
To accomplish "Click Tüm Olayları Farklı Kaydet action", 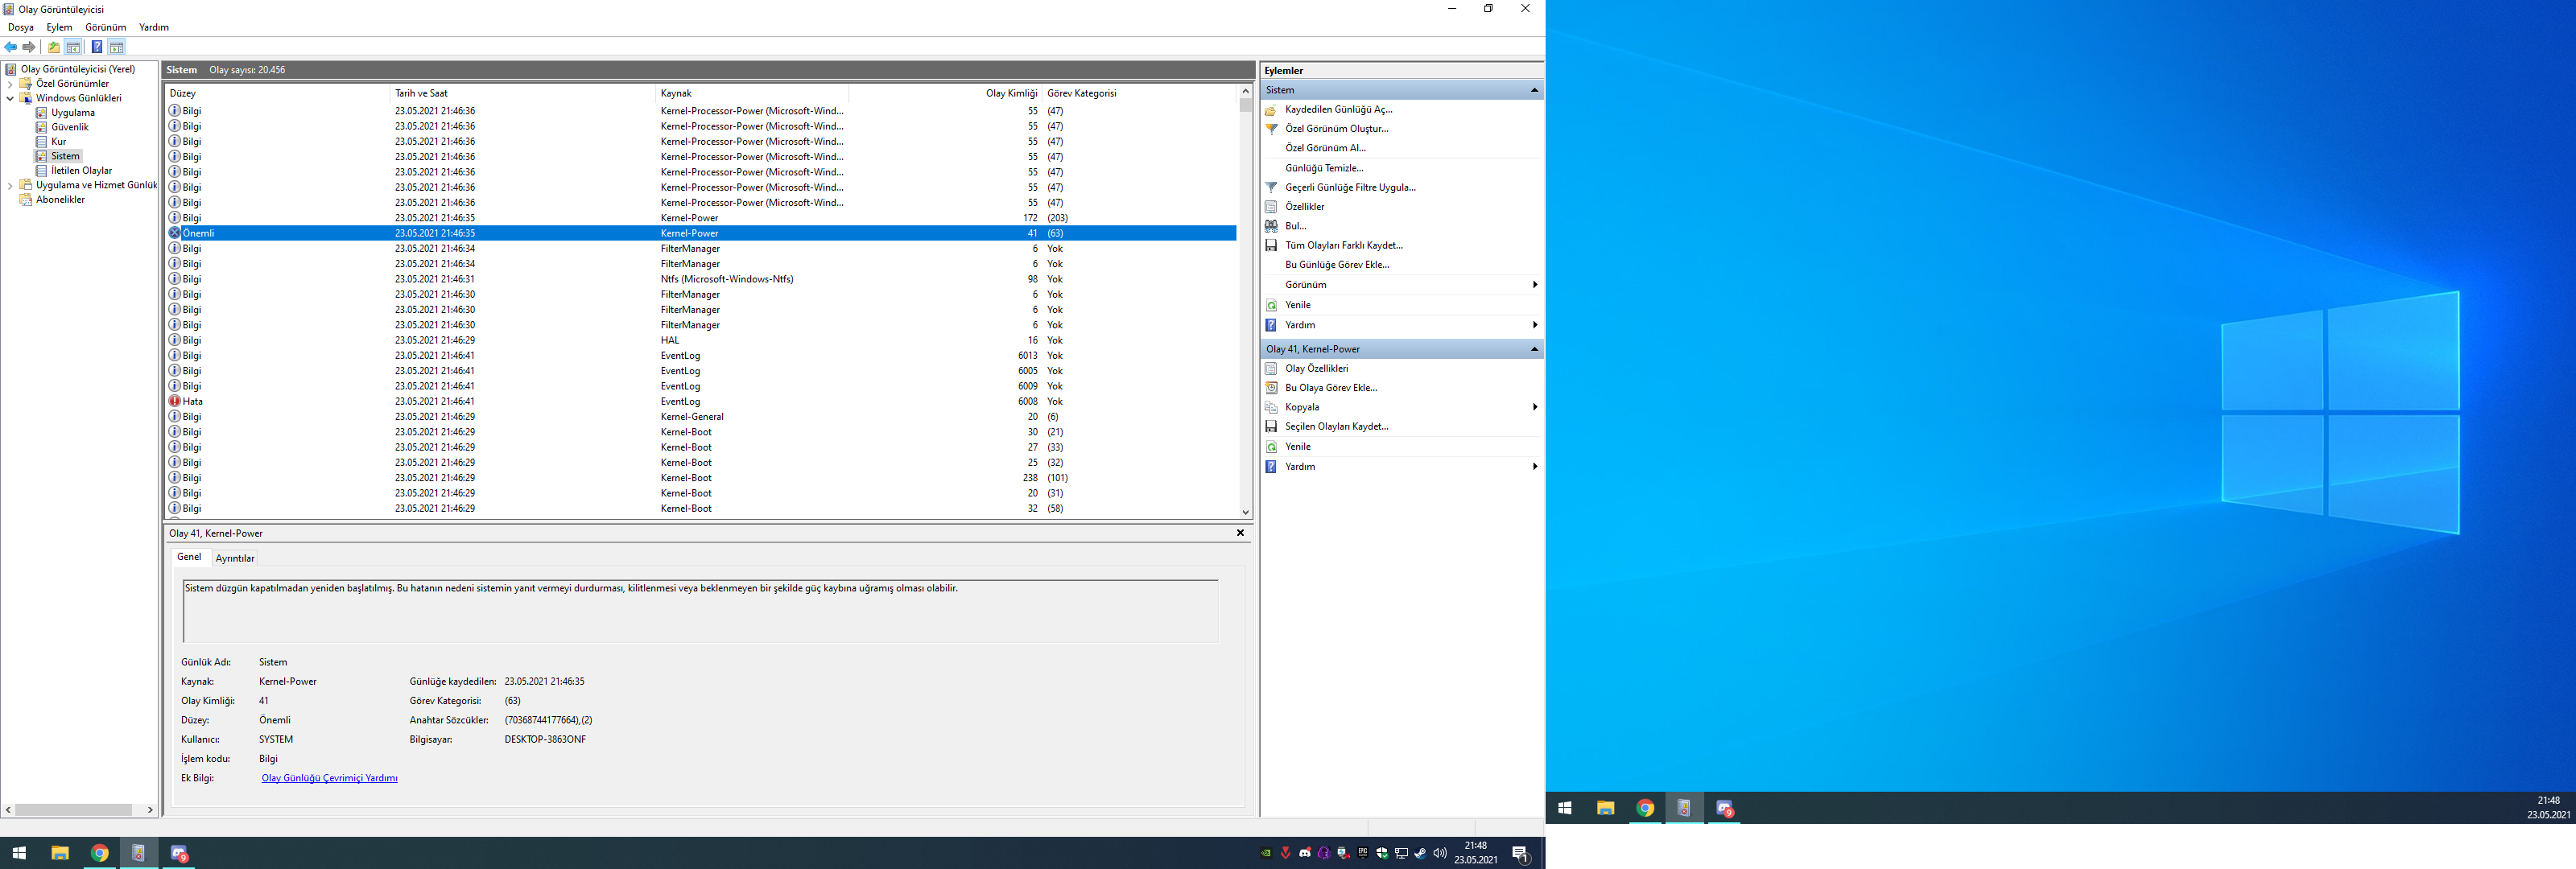I will (1344, 245).
